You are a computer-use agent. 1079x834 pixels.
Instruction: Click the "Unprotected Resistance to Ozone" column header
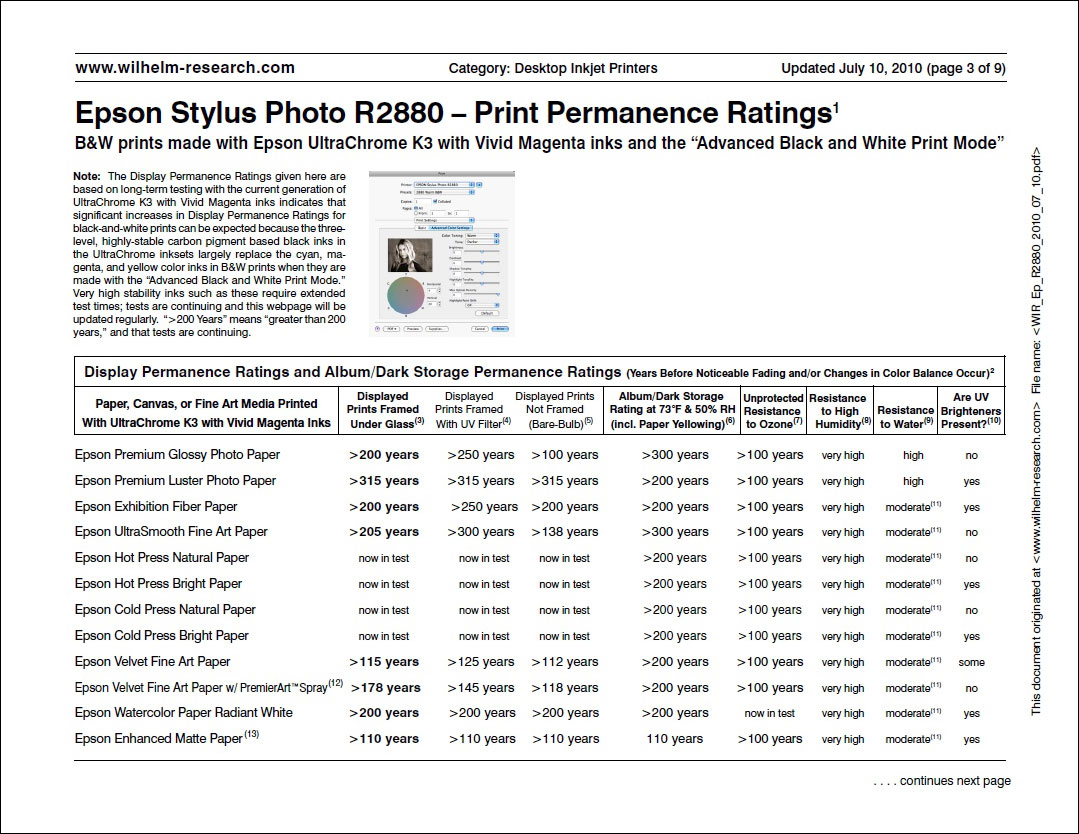pos(773,411)
